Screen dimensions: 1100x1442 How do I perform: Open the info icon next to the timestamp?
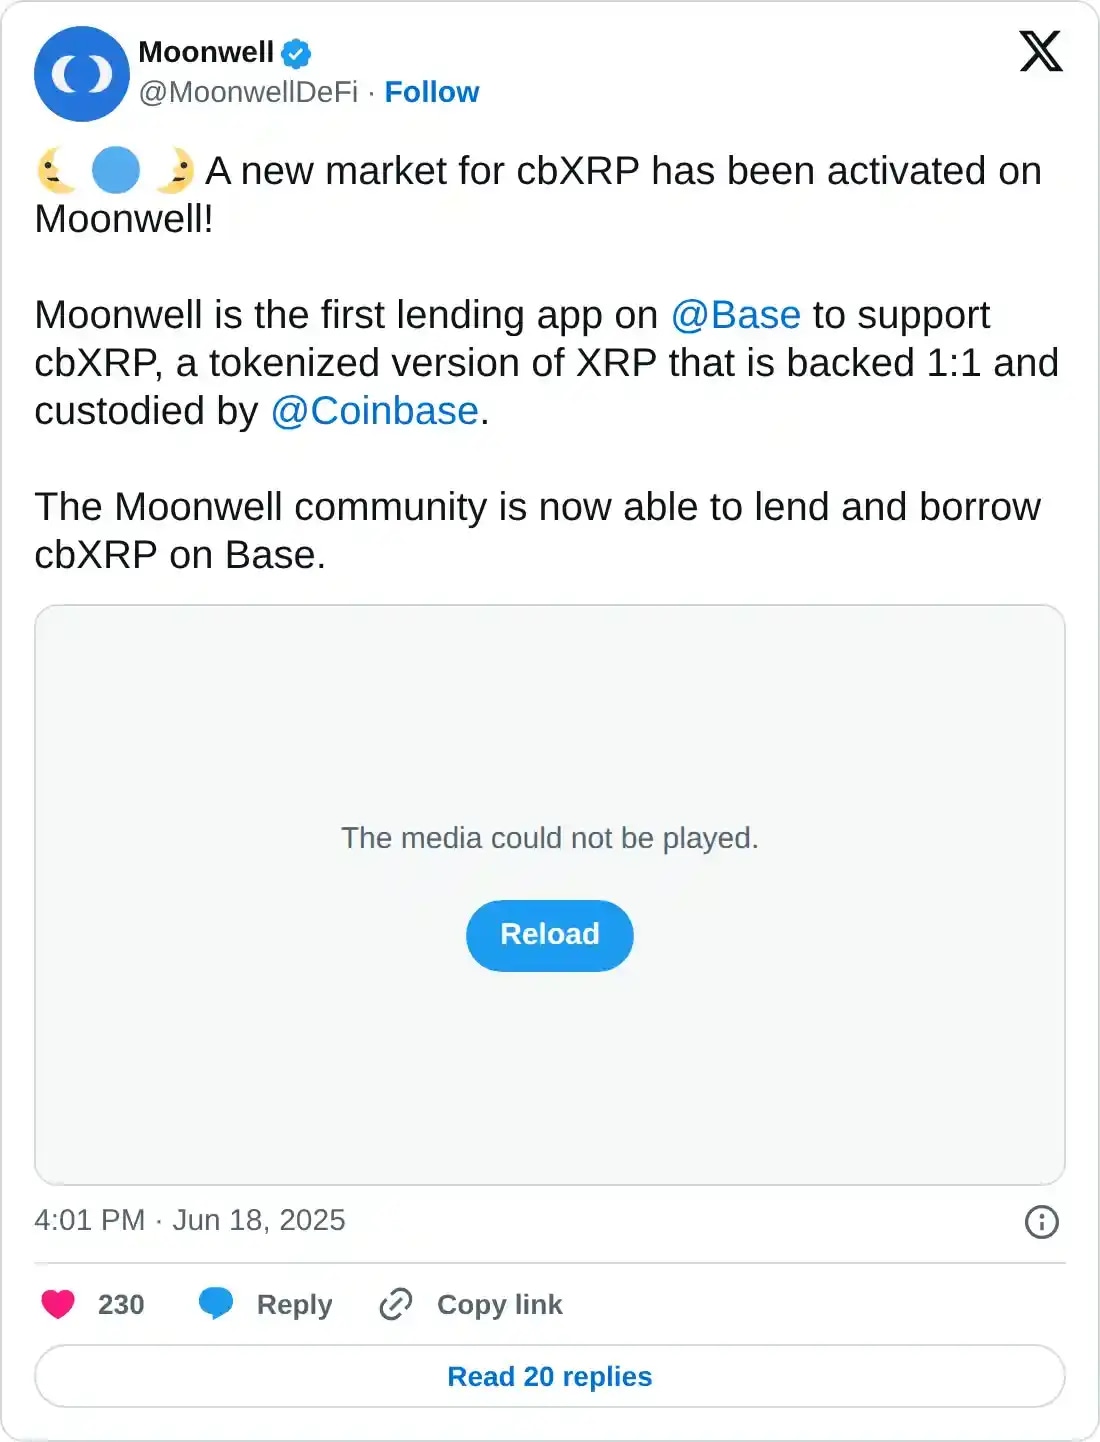point(1043,1221)
